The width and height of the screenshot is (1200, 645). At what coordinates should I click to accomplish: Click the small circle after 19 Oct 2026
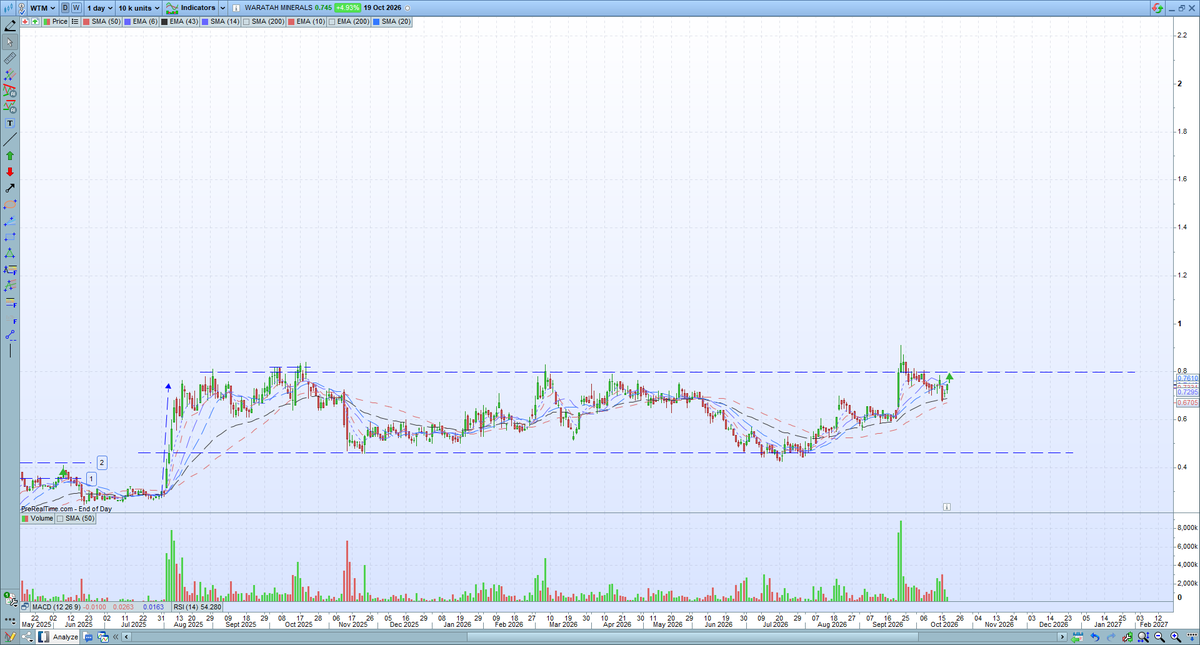pyautogui.click(x=407, y=8)
